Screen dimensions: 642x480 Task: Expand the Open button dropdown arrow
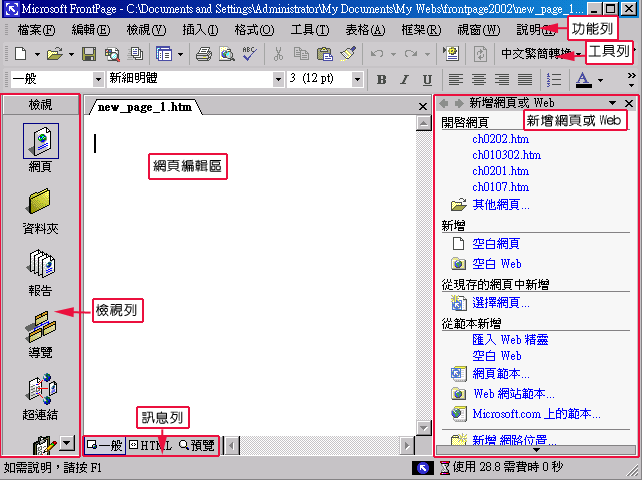point(71,54)
